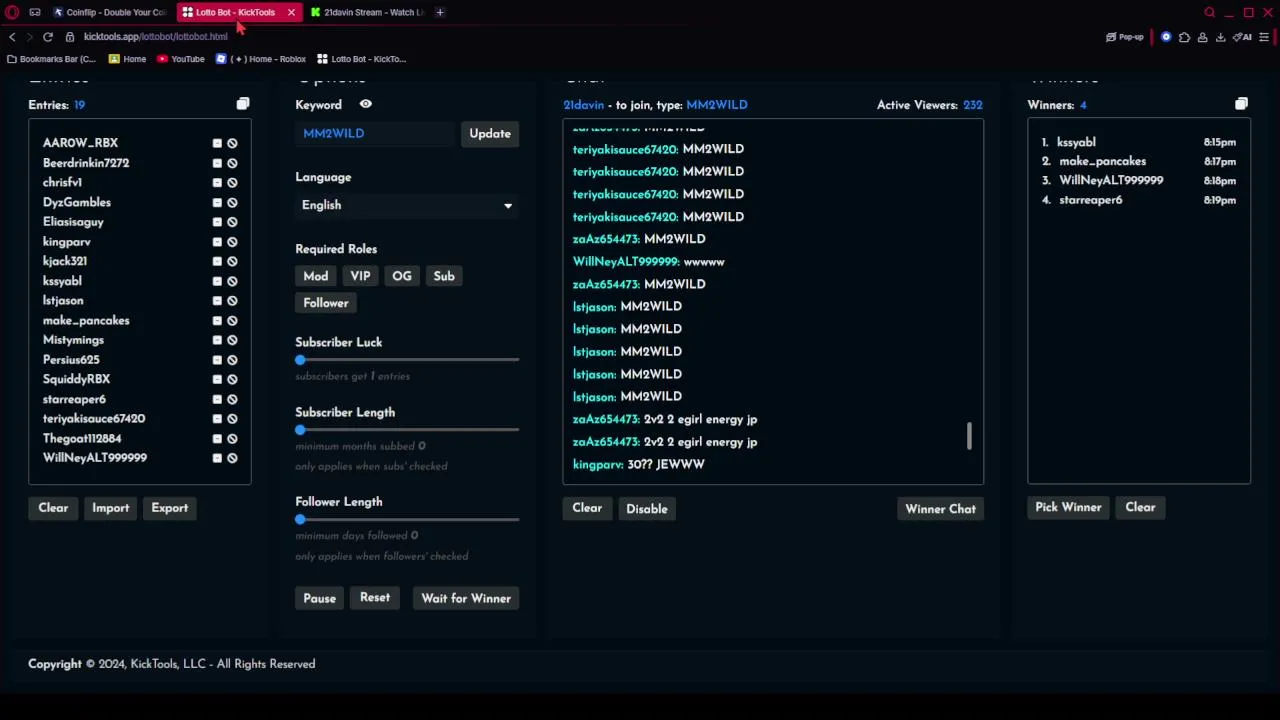Open the AI assistant icon
This screenshot has height=720, width=1280.
[x=1243, y=37]
